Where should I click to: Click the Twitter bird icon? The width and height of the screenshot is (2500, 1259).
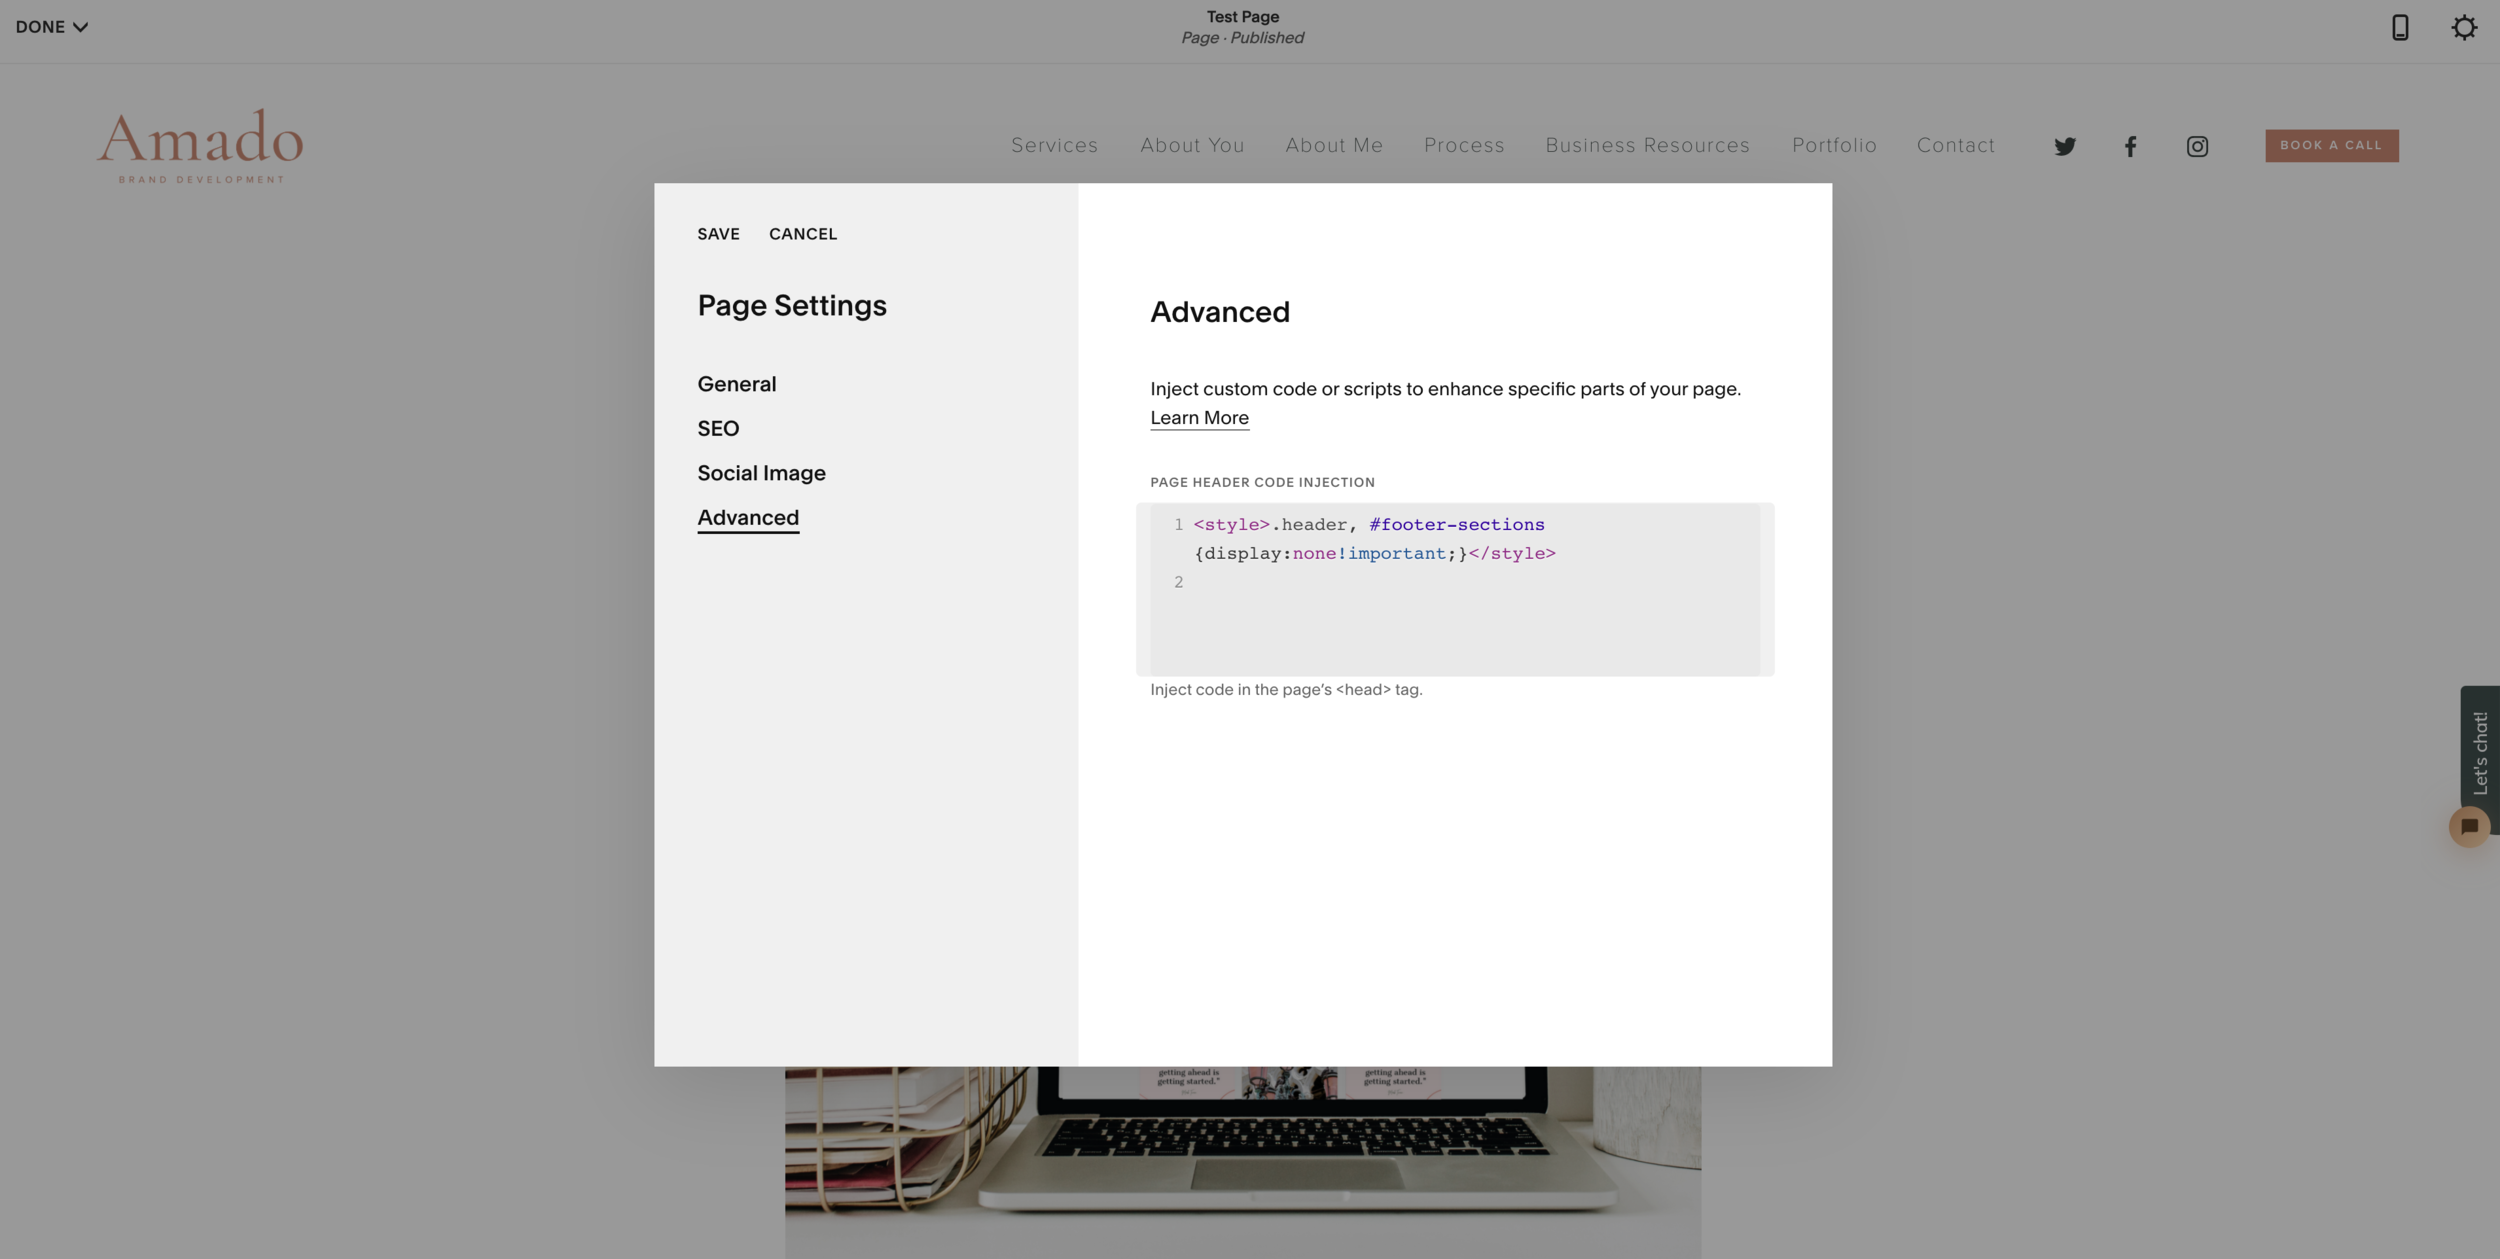tap(2065, 146)
